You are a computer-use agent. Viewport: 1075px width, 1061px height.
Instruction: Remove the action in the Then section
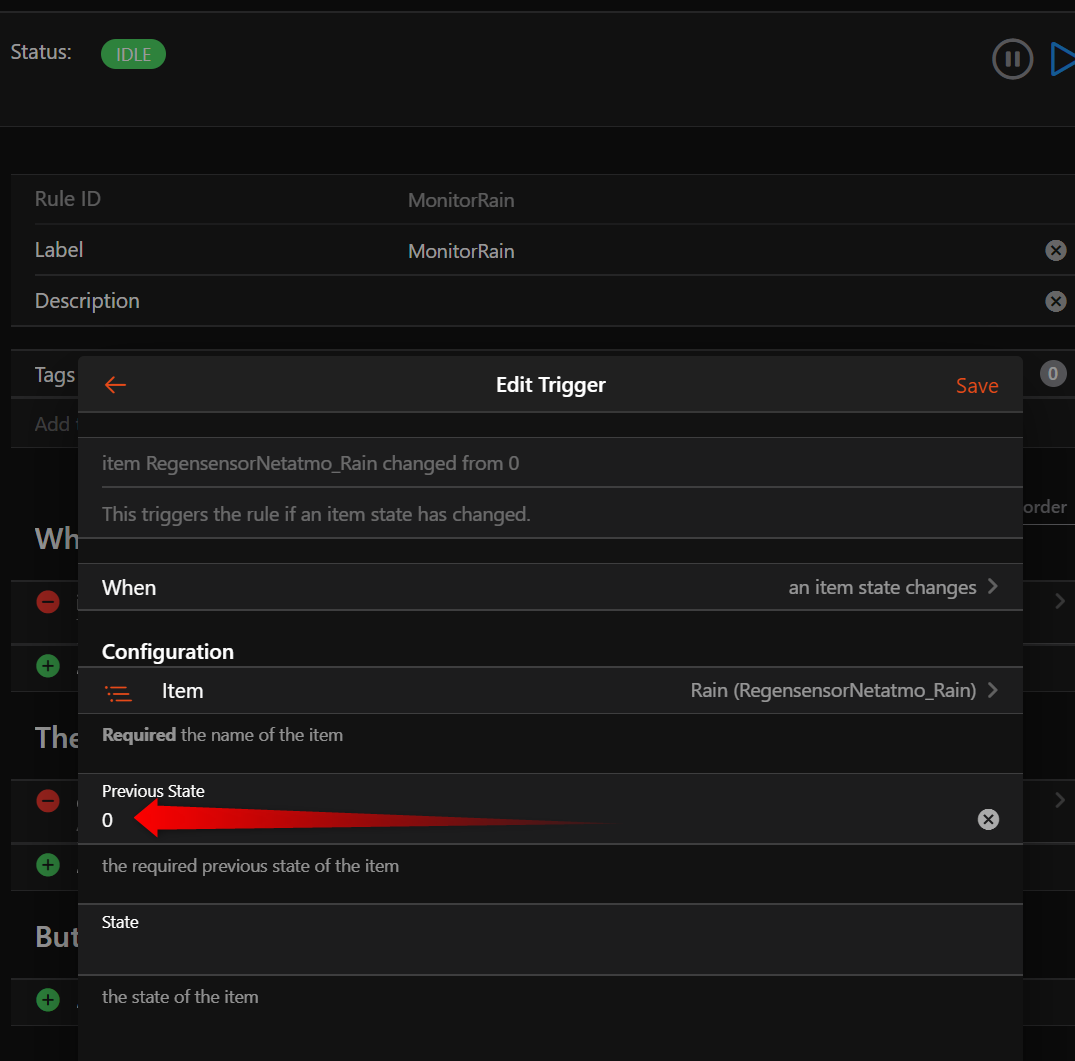coord(48,800)
